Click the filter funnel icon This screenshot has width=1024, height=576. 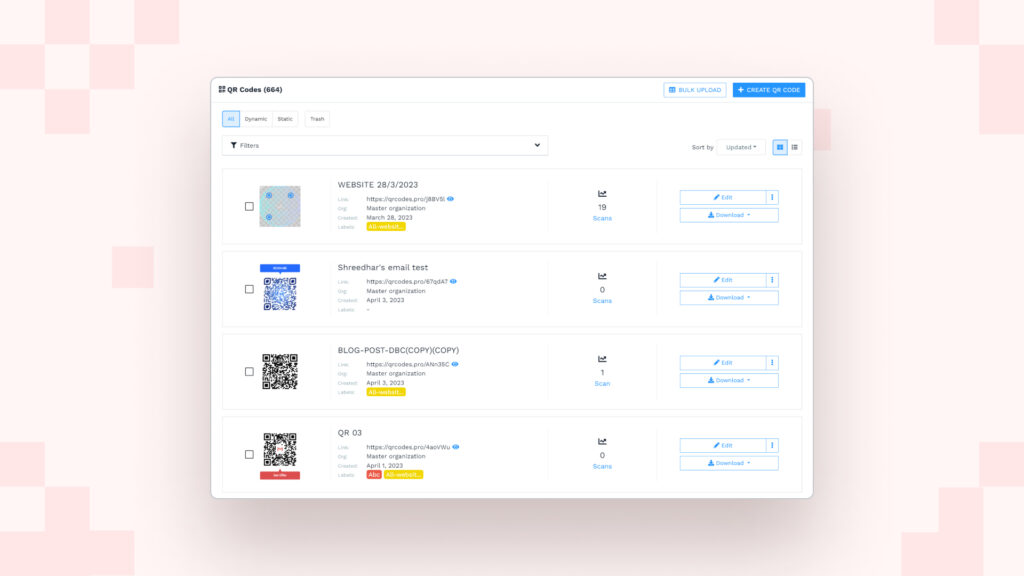234,145
